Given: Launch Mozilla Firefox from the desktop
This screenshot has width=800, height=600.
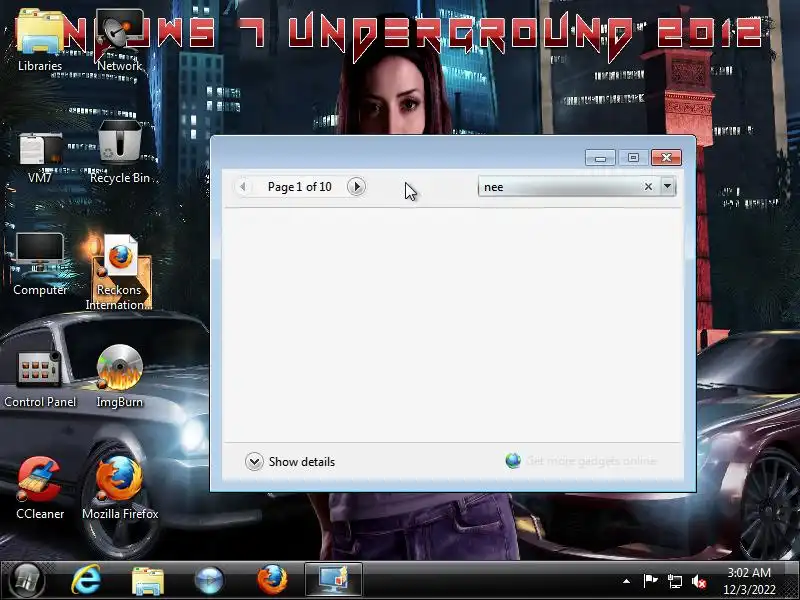Looking at the screenshot, I should click(x=120, y=489).
